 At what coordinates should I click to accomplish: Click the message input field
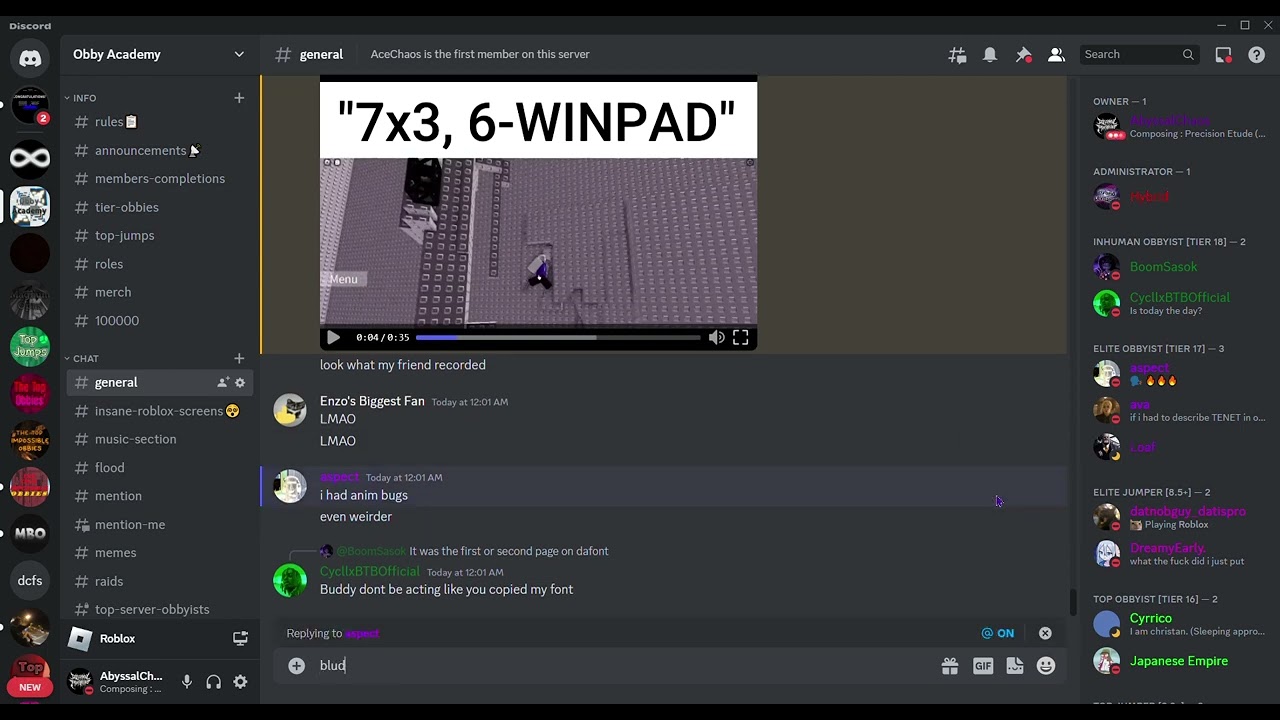[625, 666]
